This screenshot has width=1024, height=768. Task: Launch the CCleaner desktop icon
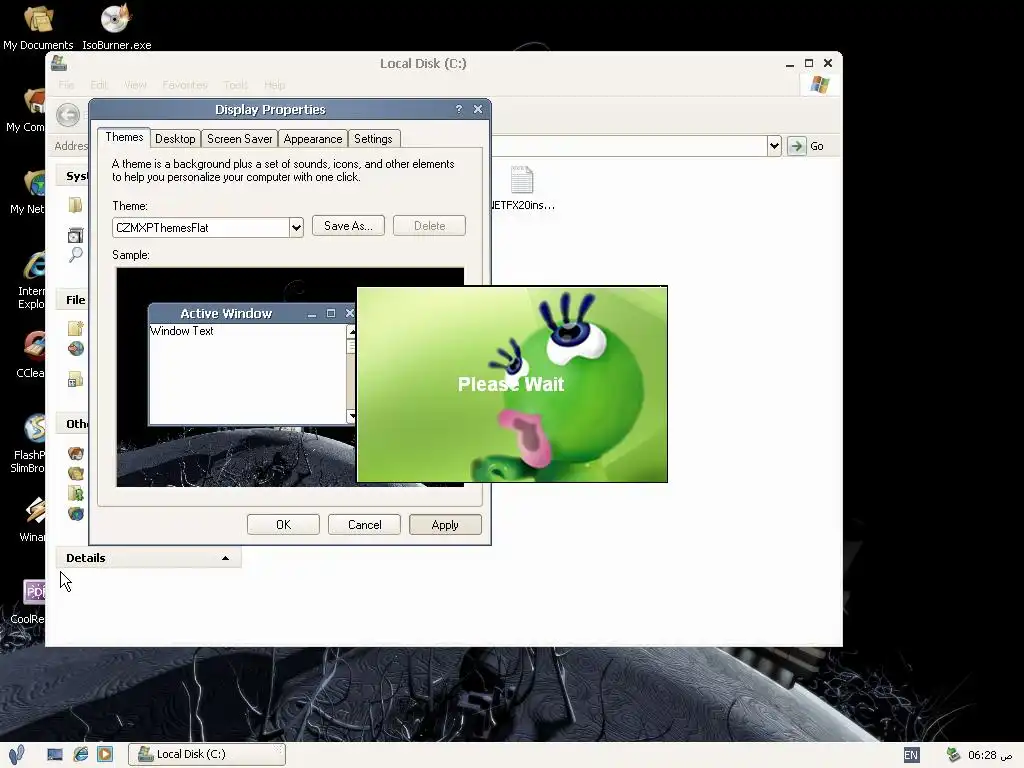tap(30, 355)
